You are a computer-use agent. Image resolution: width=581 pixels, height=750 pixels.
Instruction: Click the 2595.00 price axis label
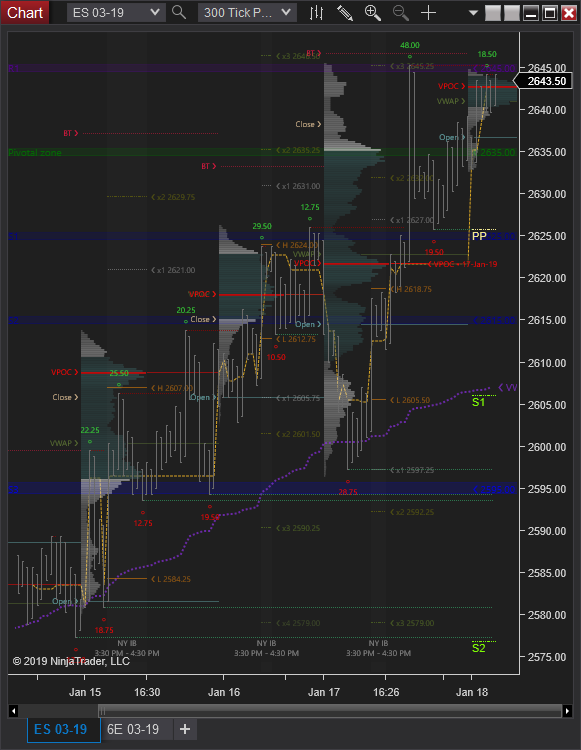tap(547, 489)
